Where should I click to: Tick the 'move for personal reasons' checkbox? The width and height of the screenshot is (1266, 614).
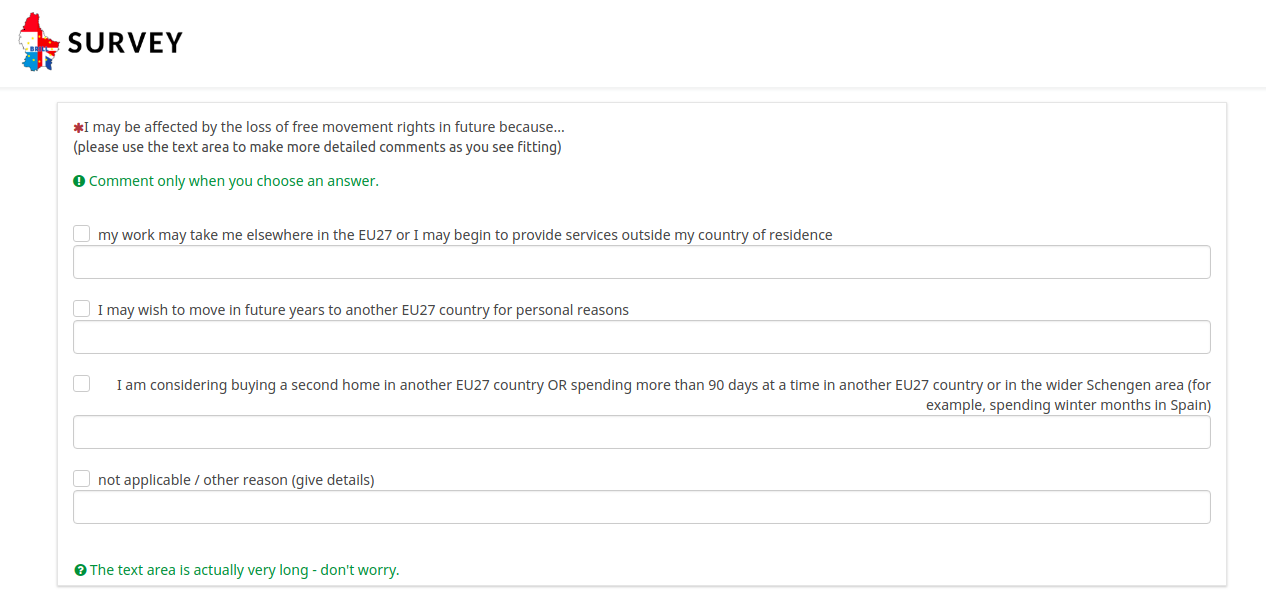pyautogui.click(x=82, y=309)
